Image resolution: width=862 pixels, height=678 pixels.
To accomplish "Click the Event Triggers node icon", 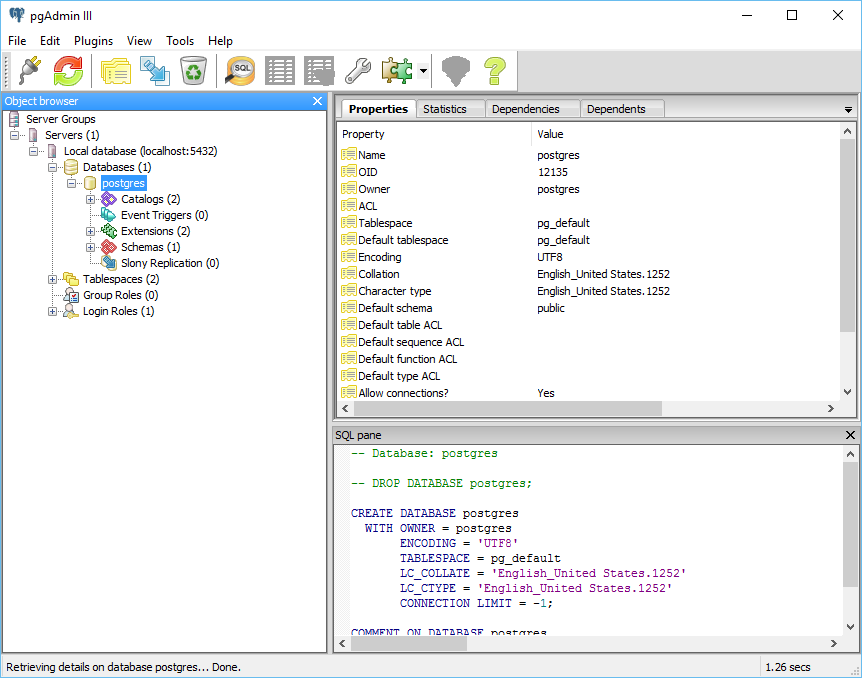I will pyautogui.click(x=108, y=215).
